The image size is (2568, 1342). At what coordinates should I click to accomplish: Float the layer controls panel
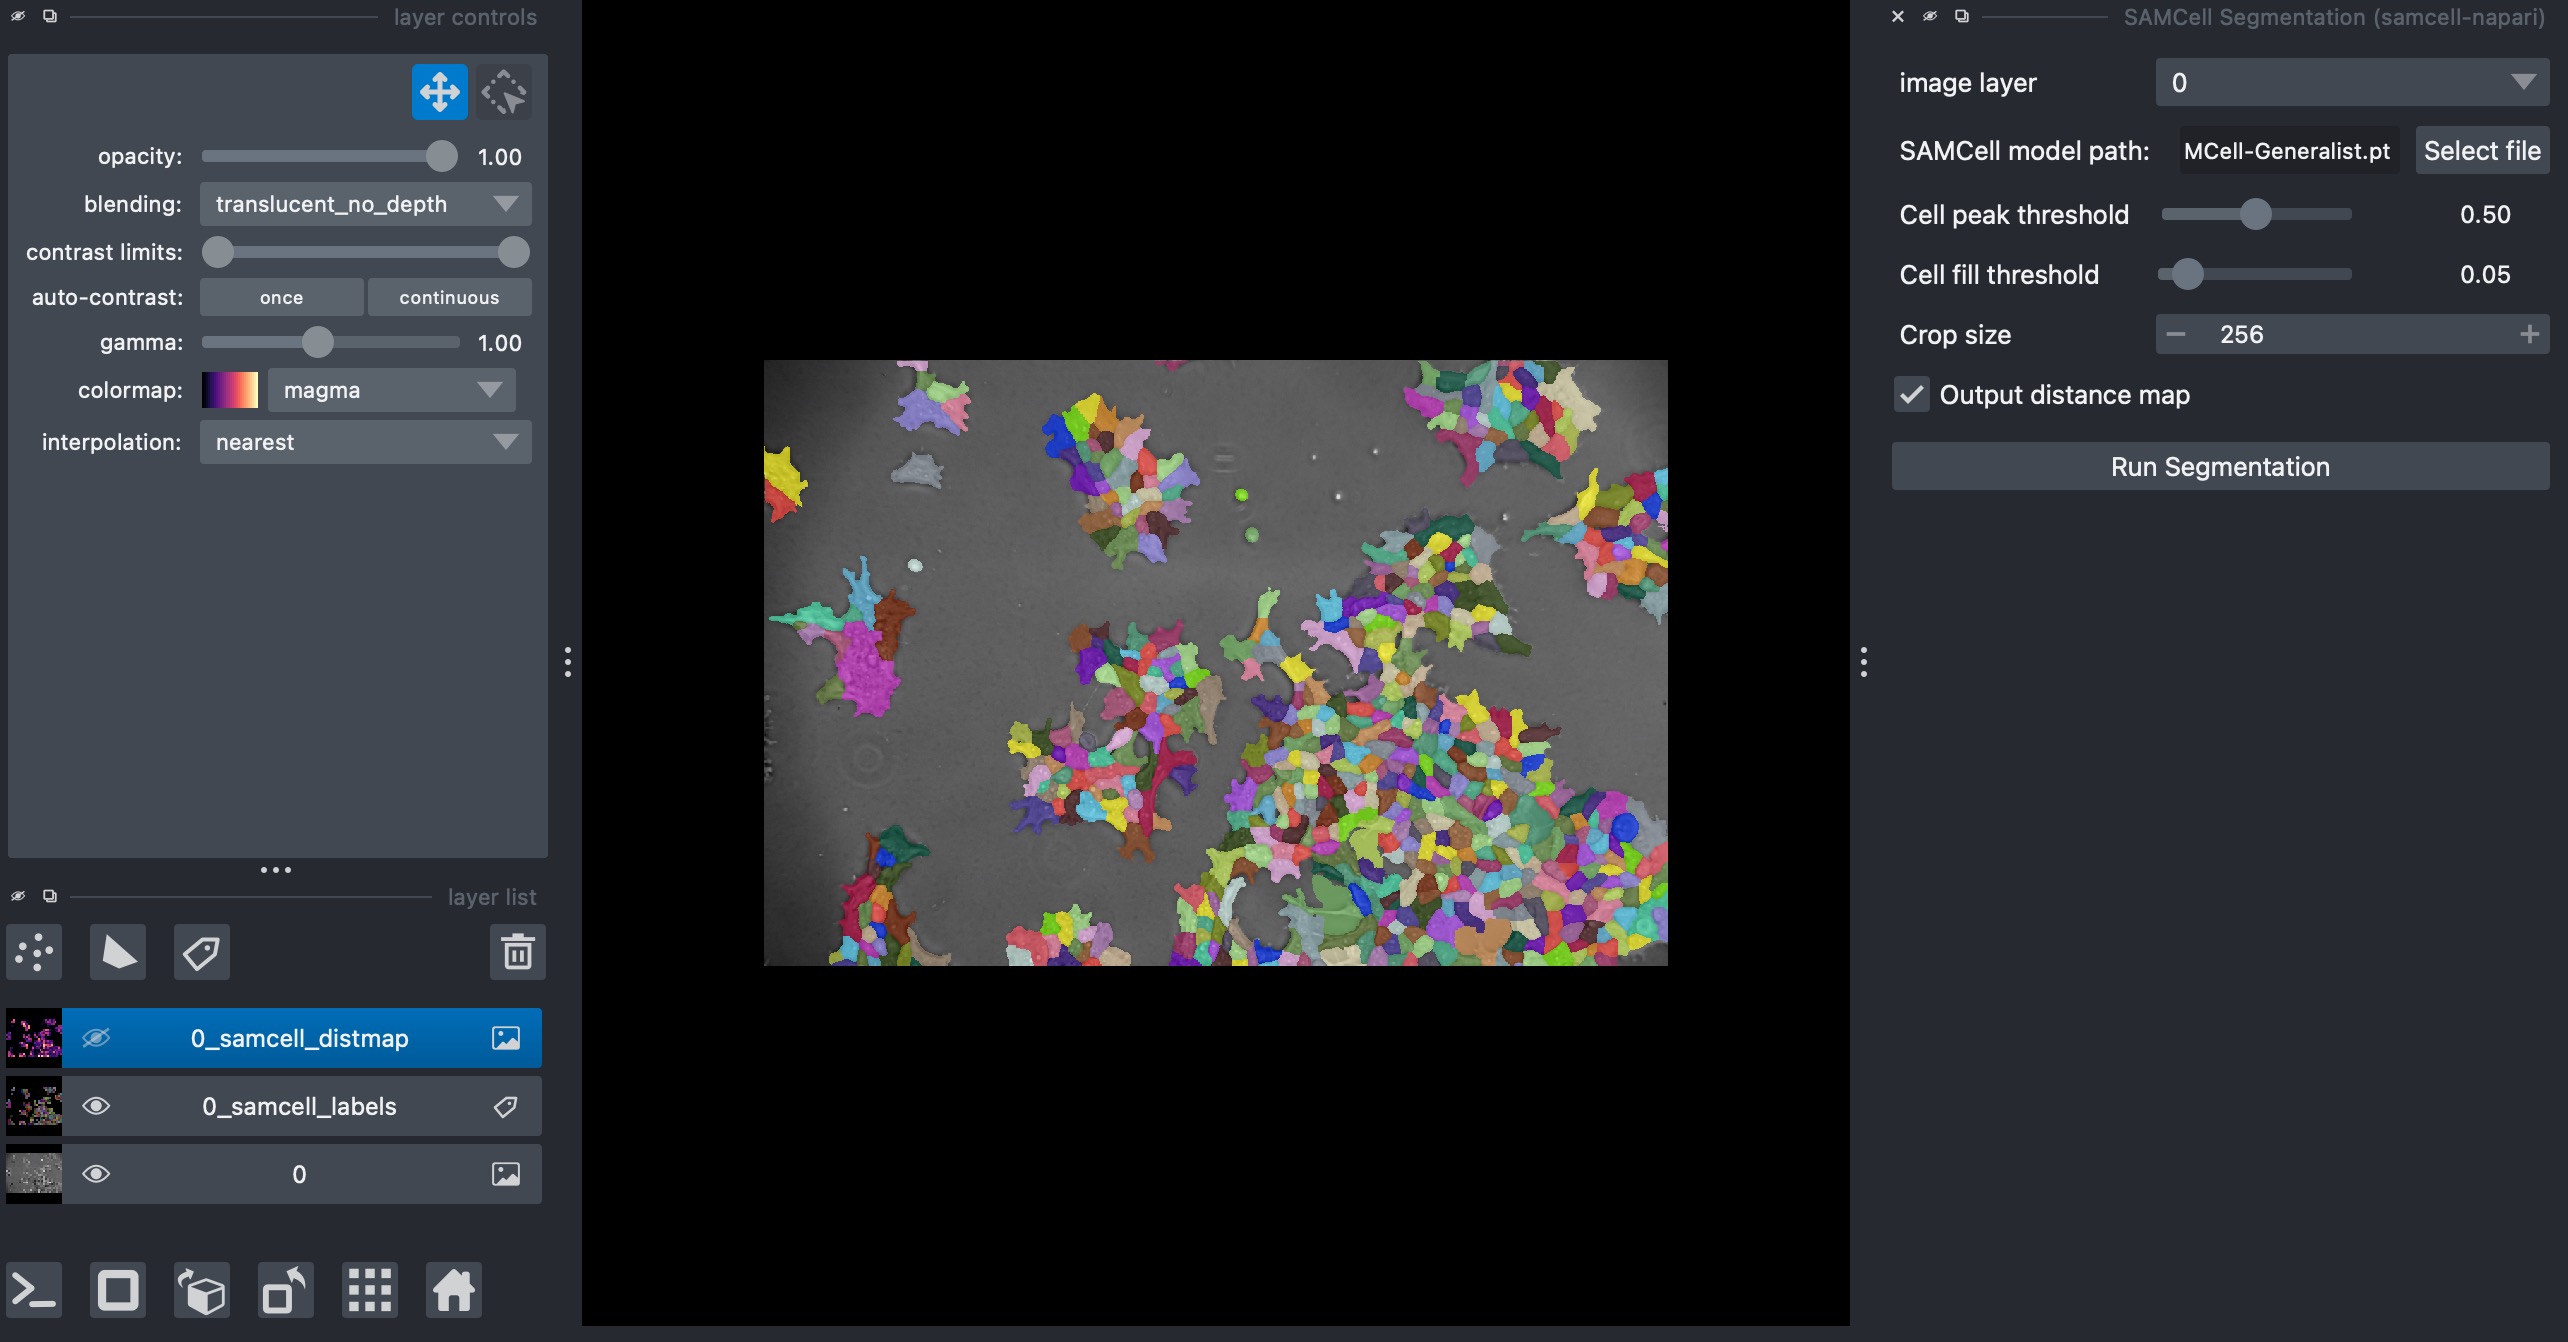coord(50,16)
